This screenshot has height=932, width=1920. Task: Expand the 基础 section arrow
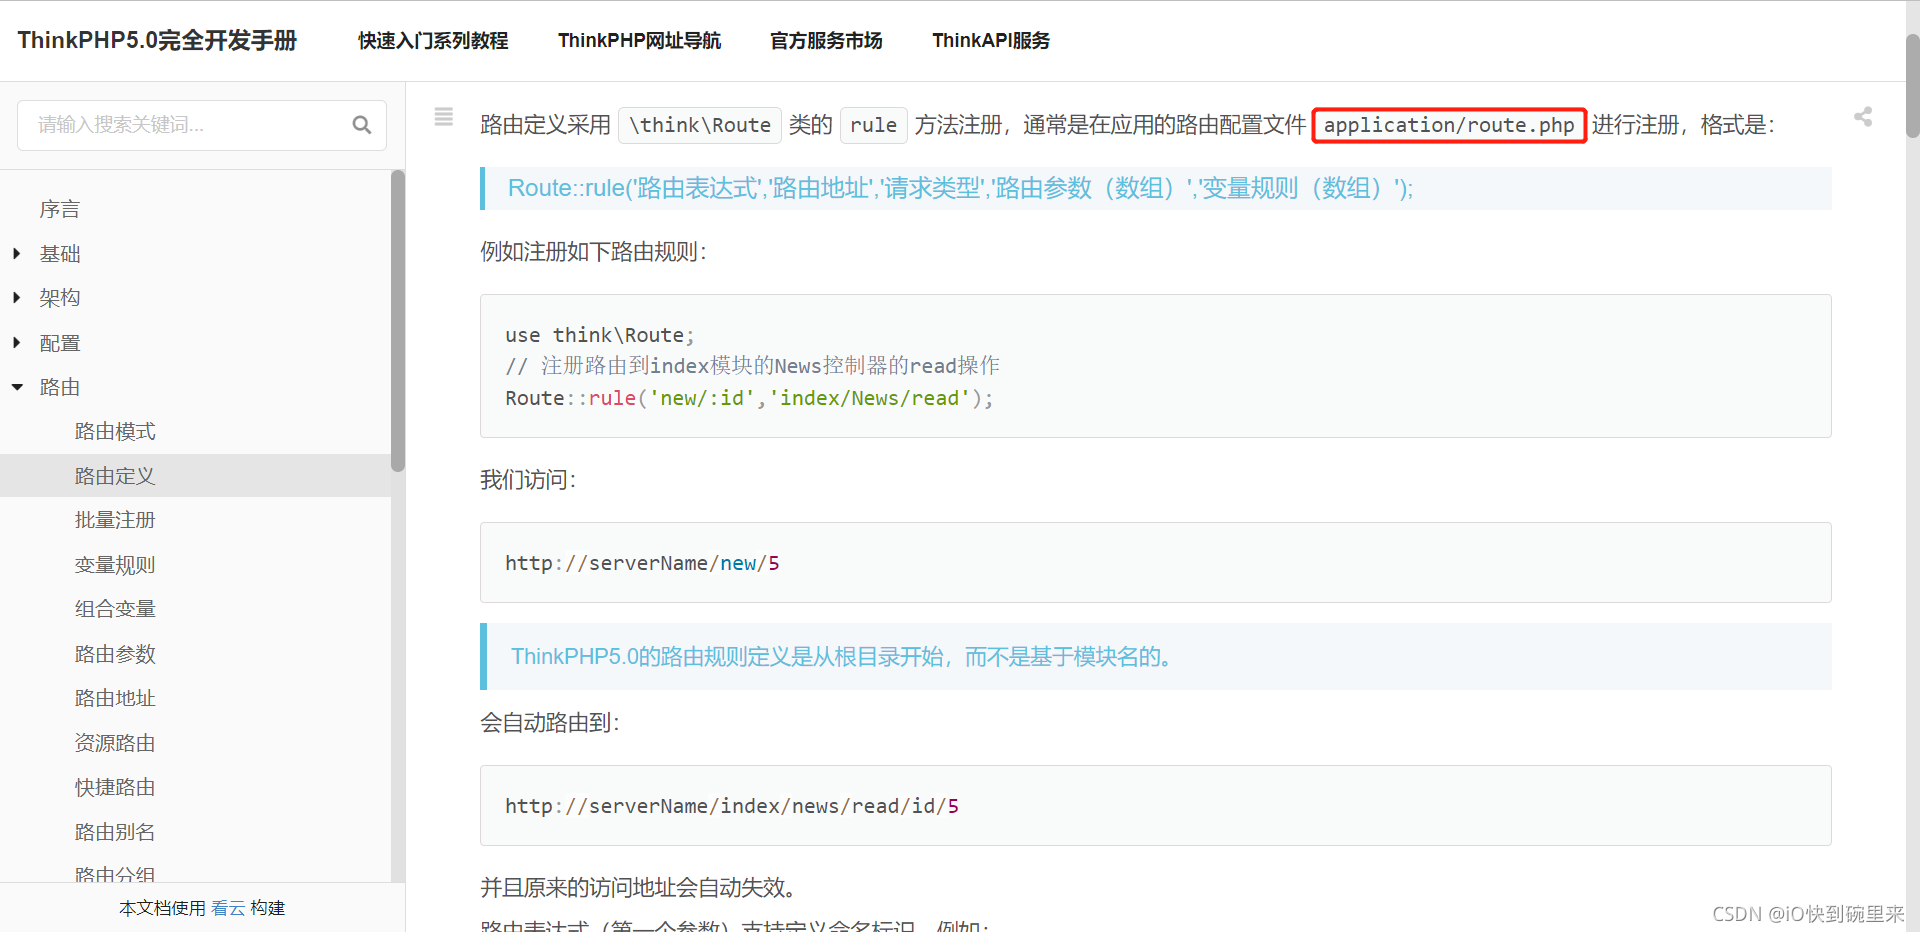pyautogui.click(x=17, y=254)
